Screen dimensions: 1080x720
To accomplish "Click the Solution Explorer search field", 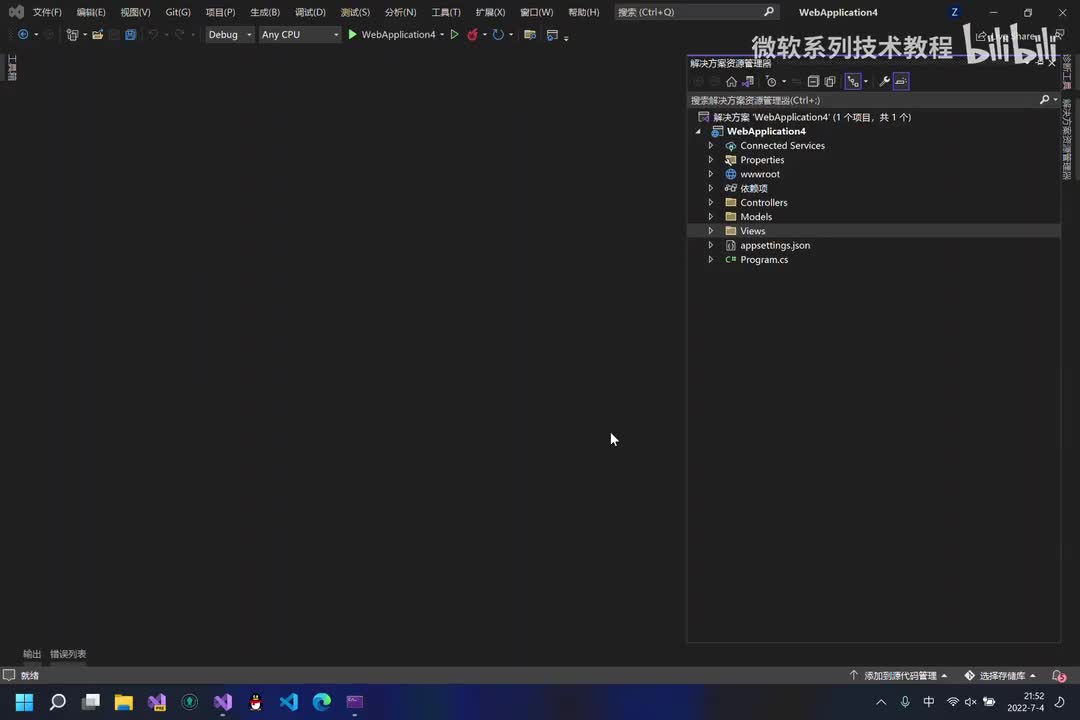I will [x=864, y=100].
